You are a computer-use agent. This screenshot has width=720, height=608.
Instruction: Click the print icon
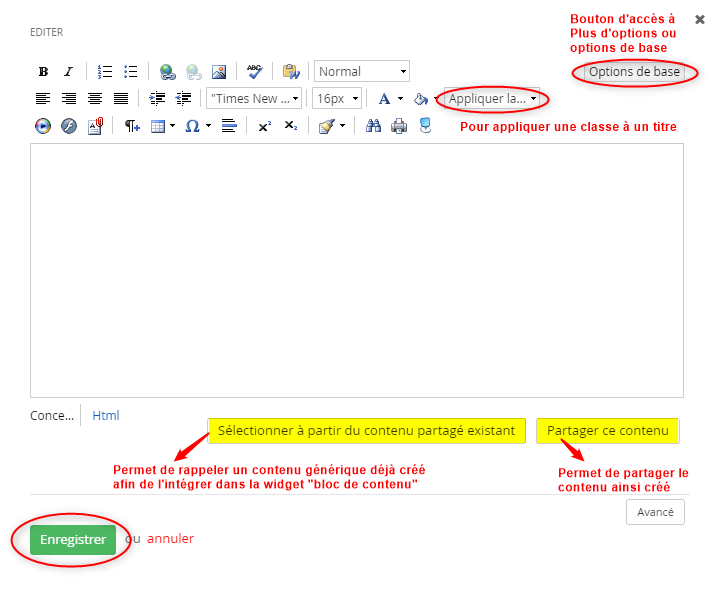(x=399, y=126)
